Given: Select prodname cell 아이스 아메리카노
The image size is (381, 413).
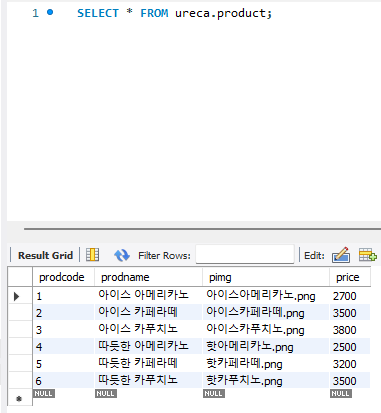Looking at the screenshot, I should [x=149, y=296].
